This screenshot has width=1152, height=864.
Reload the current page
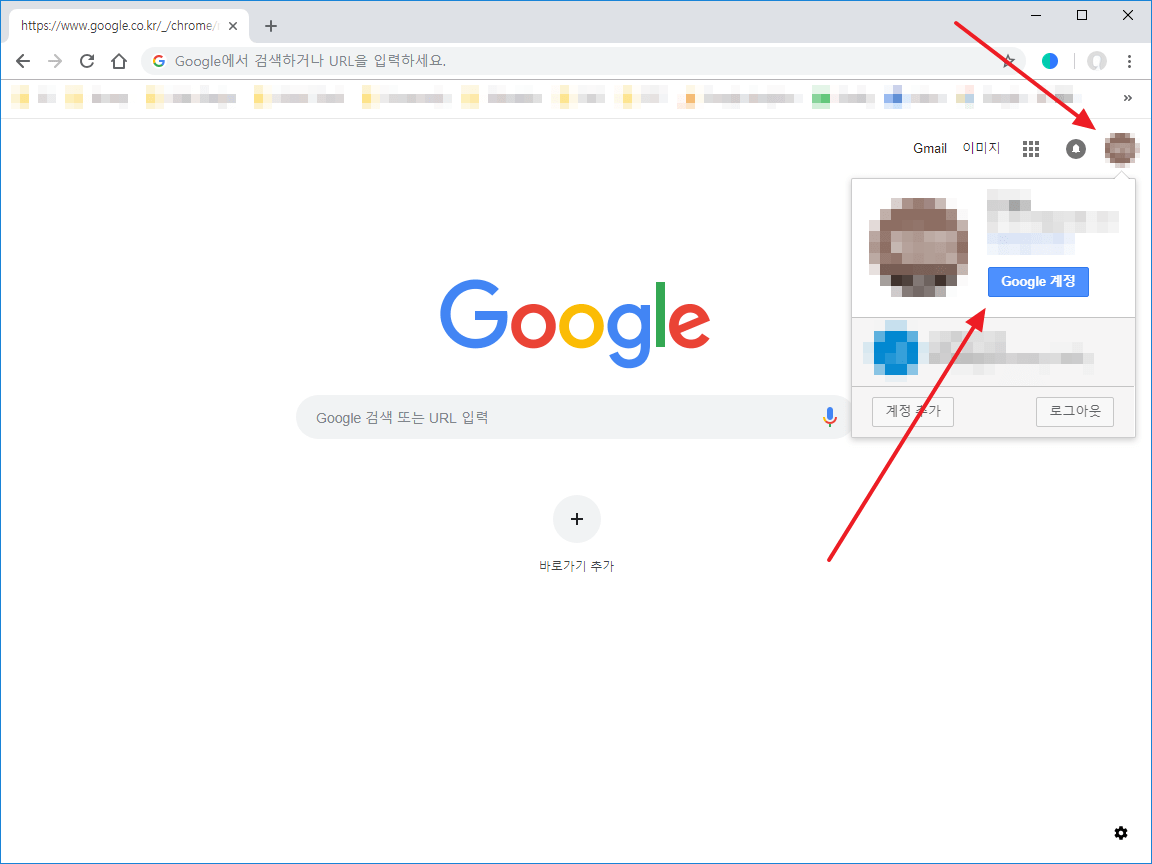[87, 61]
